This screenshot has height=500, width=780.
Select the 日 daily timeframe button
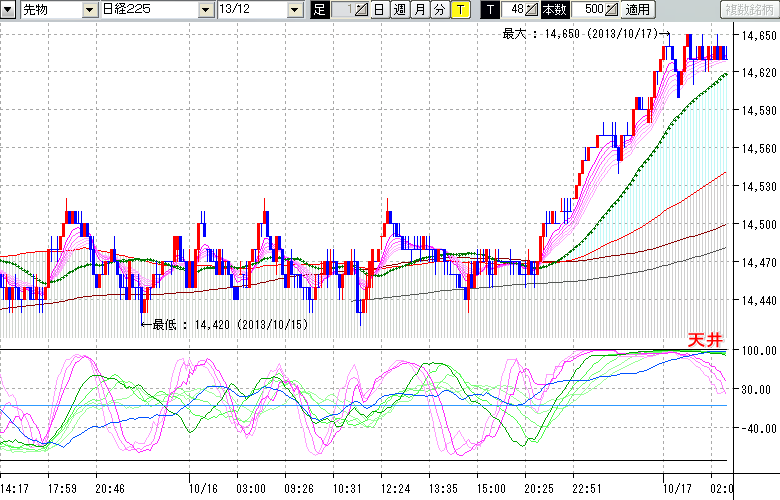(x=379, y=10)
